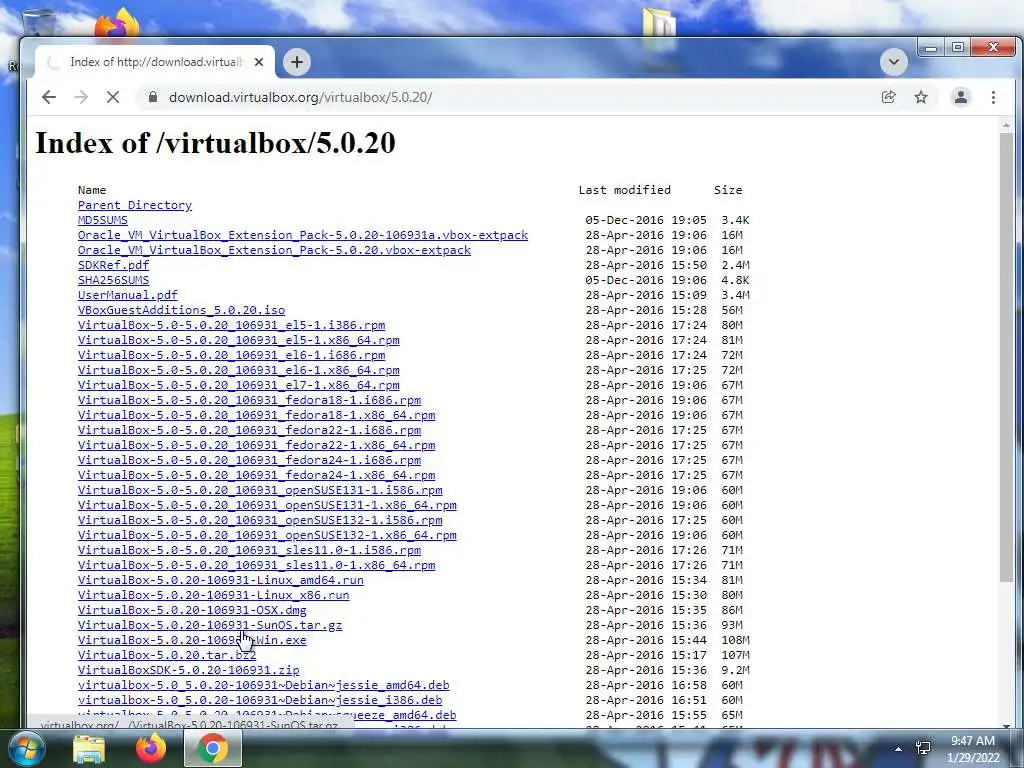Download the el5-1.i386.rpm package
The width and height of the screenshot is (1024, 768).
[231, 325]
